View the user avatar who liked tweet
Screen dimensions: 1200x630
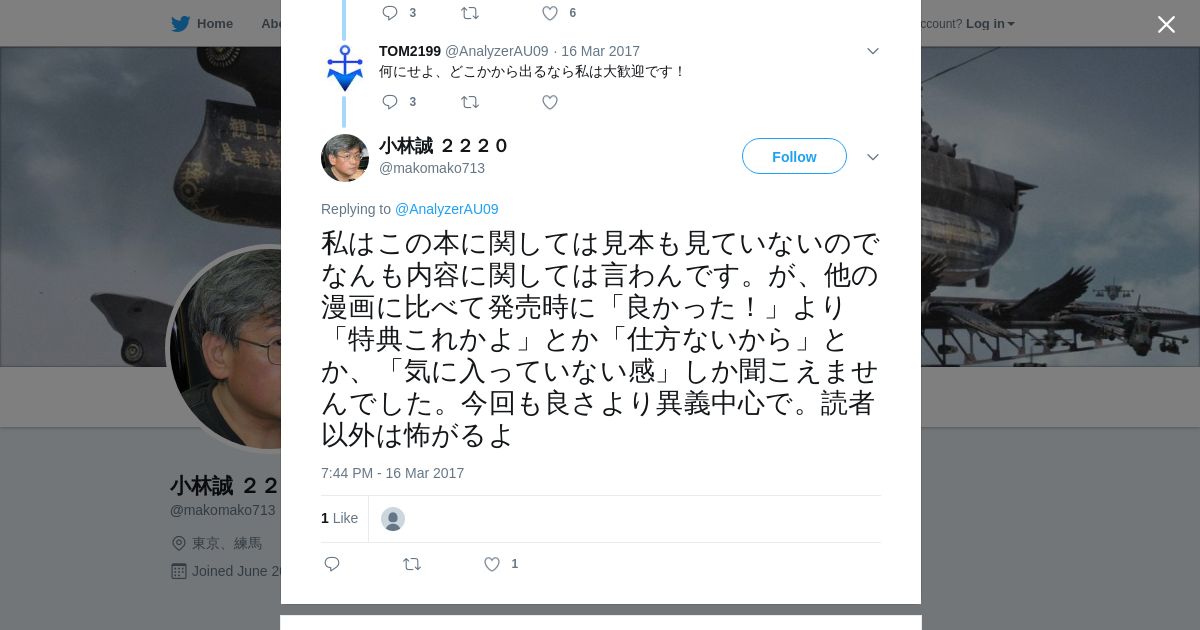(393, 519)
